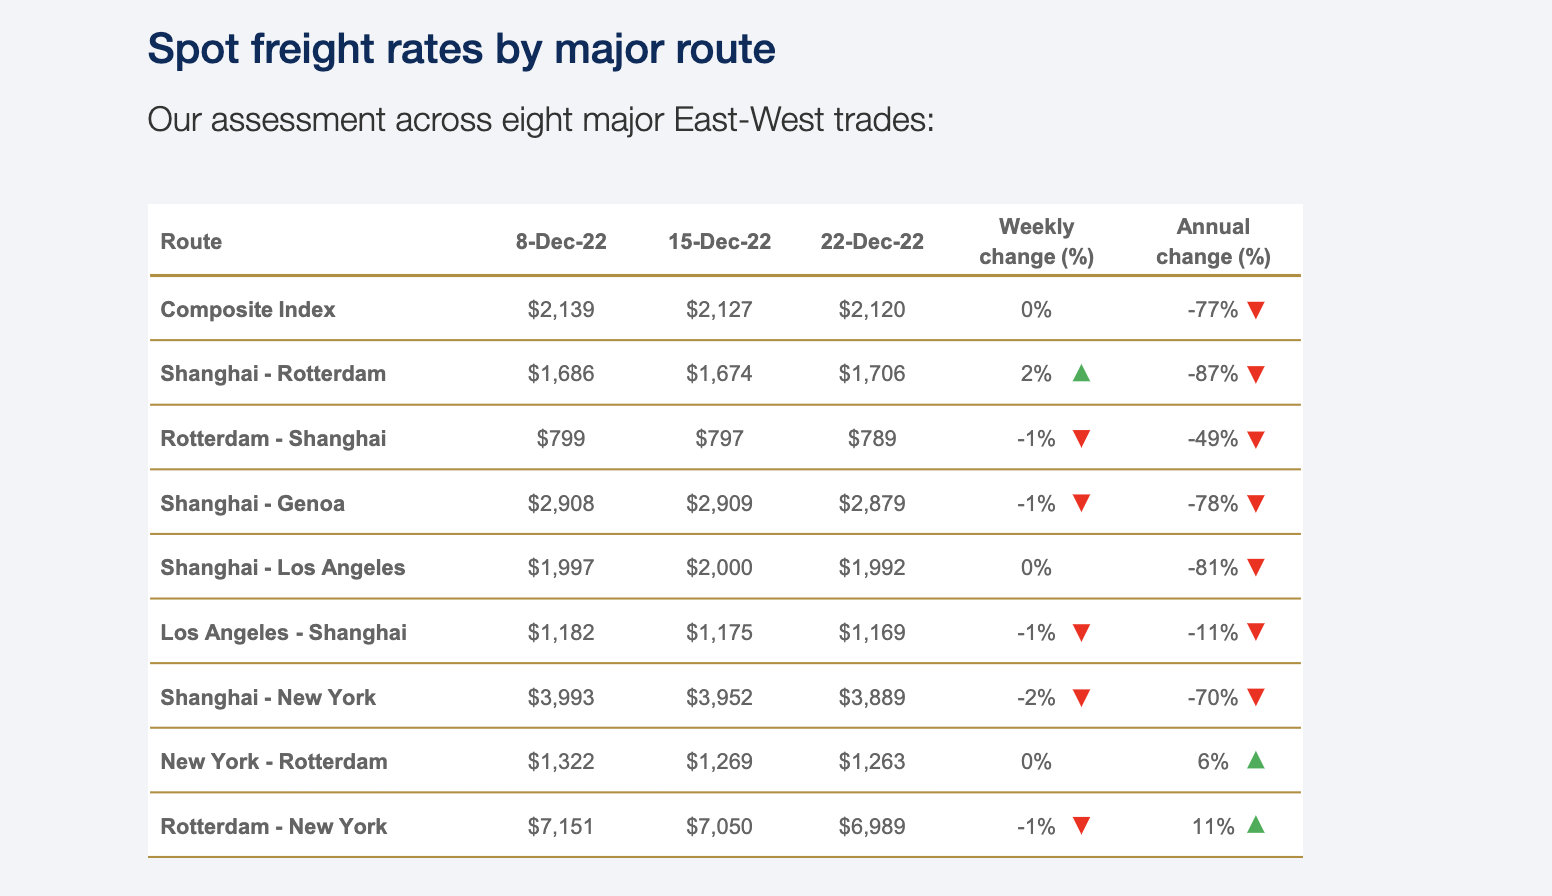
Task: Click the 22-Dec-22 column header
Action: 872,242
